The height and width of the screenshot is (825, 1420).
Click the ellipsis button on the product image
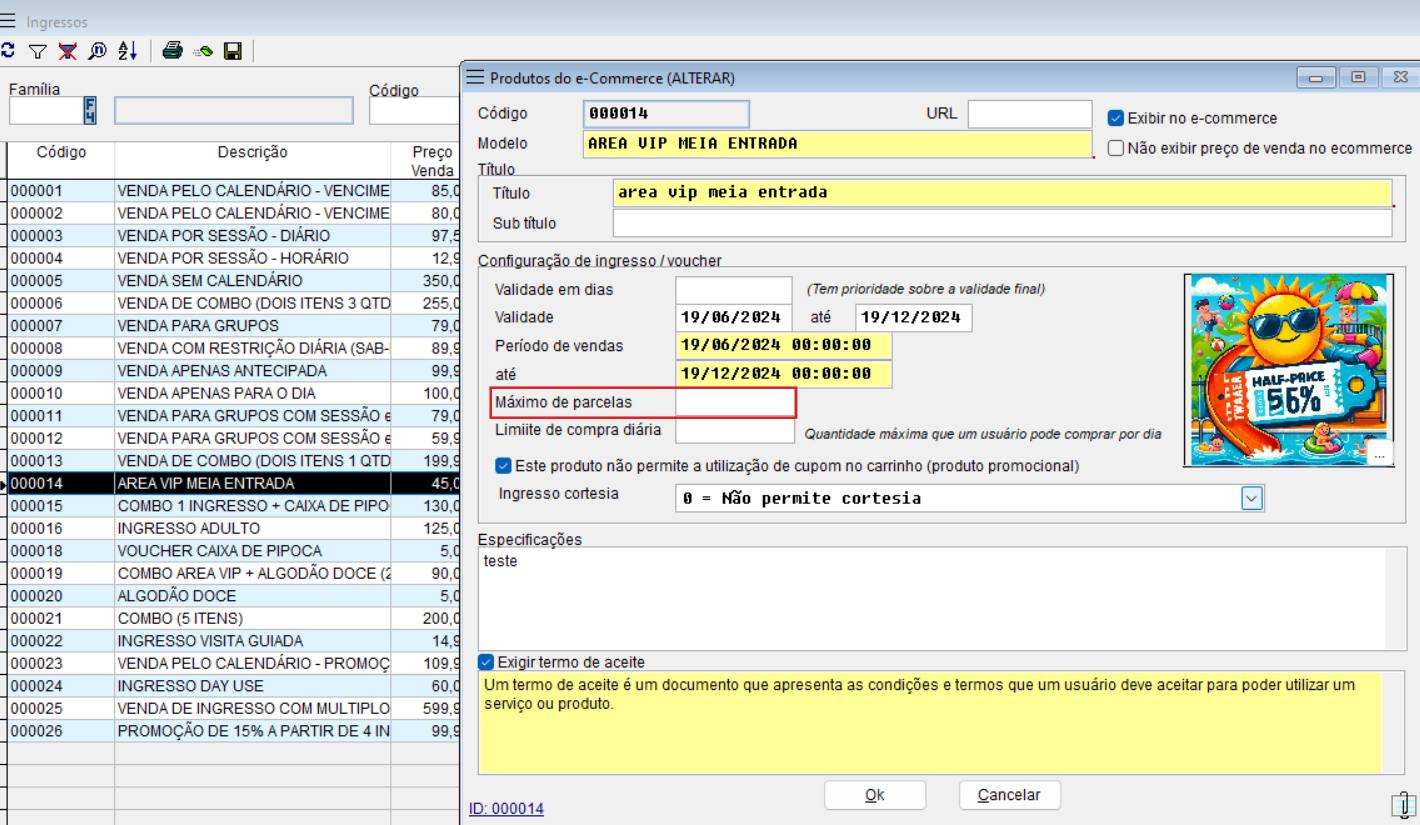pos(1379,455)
